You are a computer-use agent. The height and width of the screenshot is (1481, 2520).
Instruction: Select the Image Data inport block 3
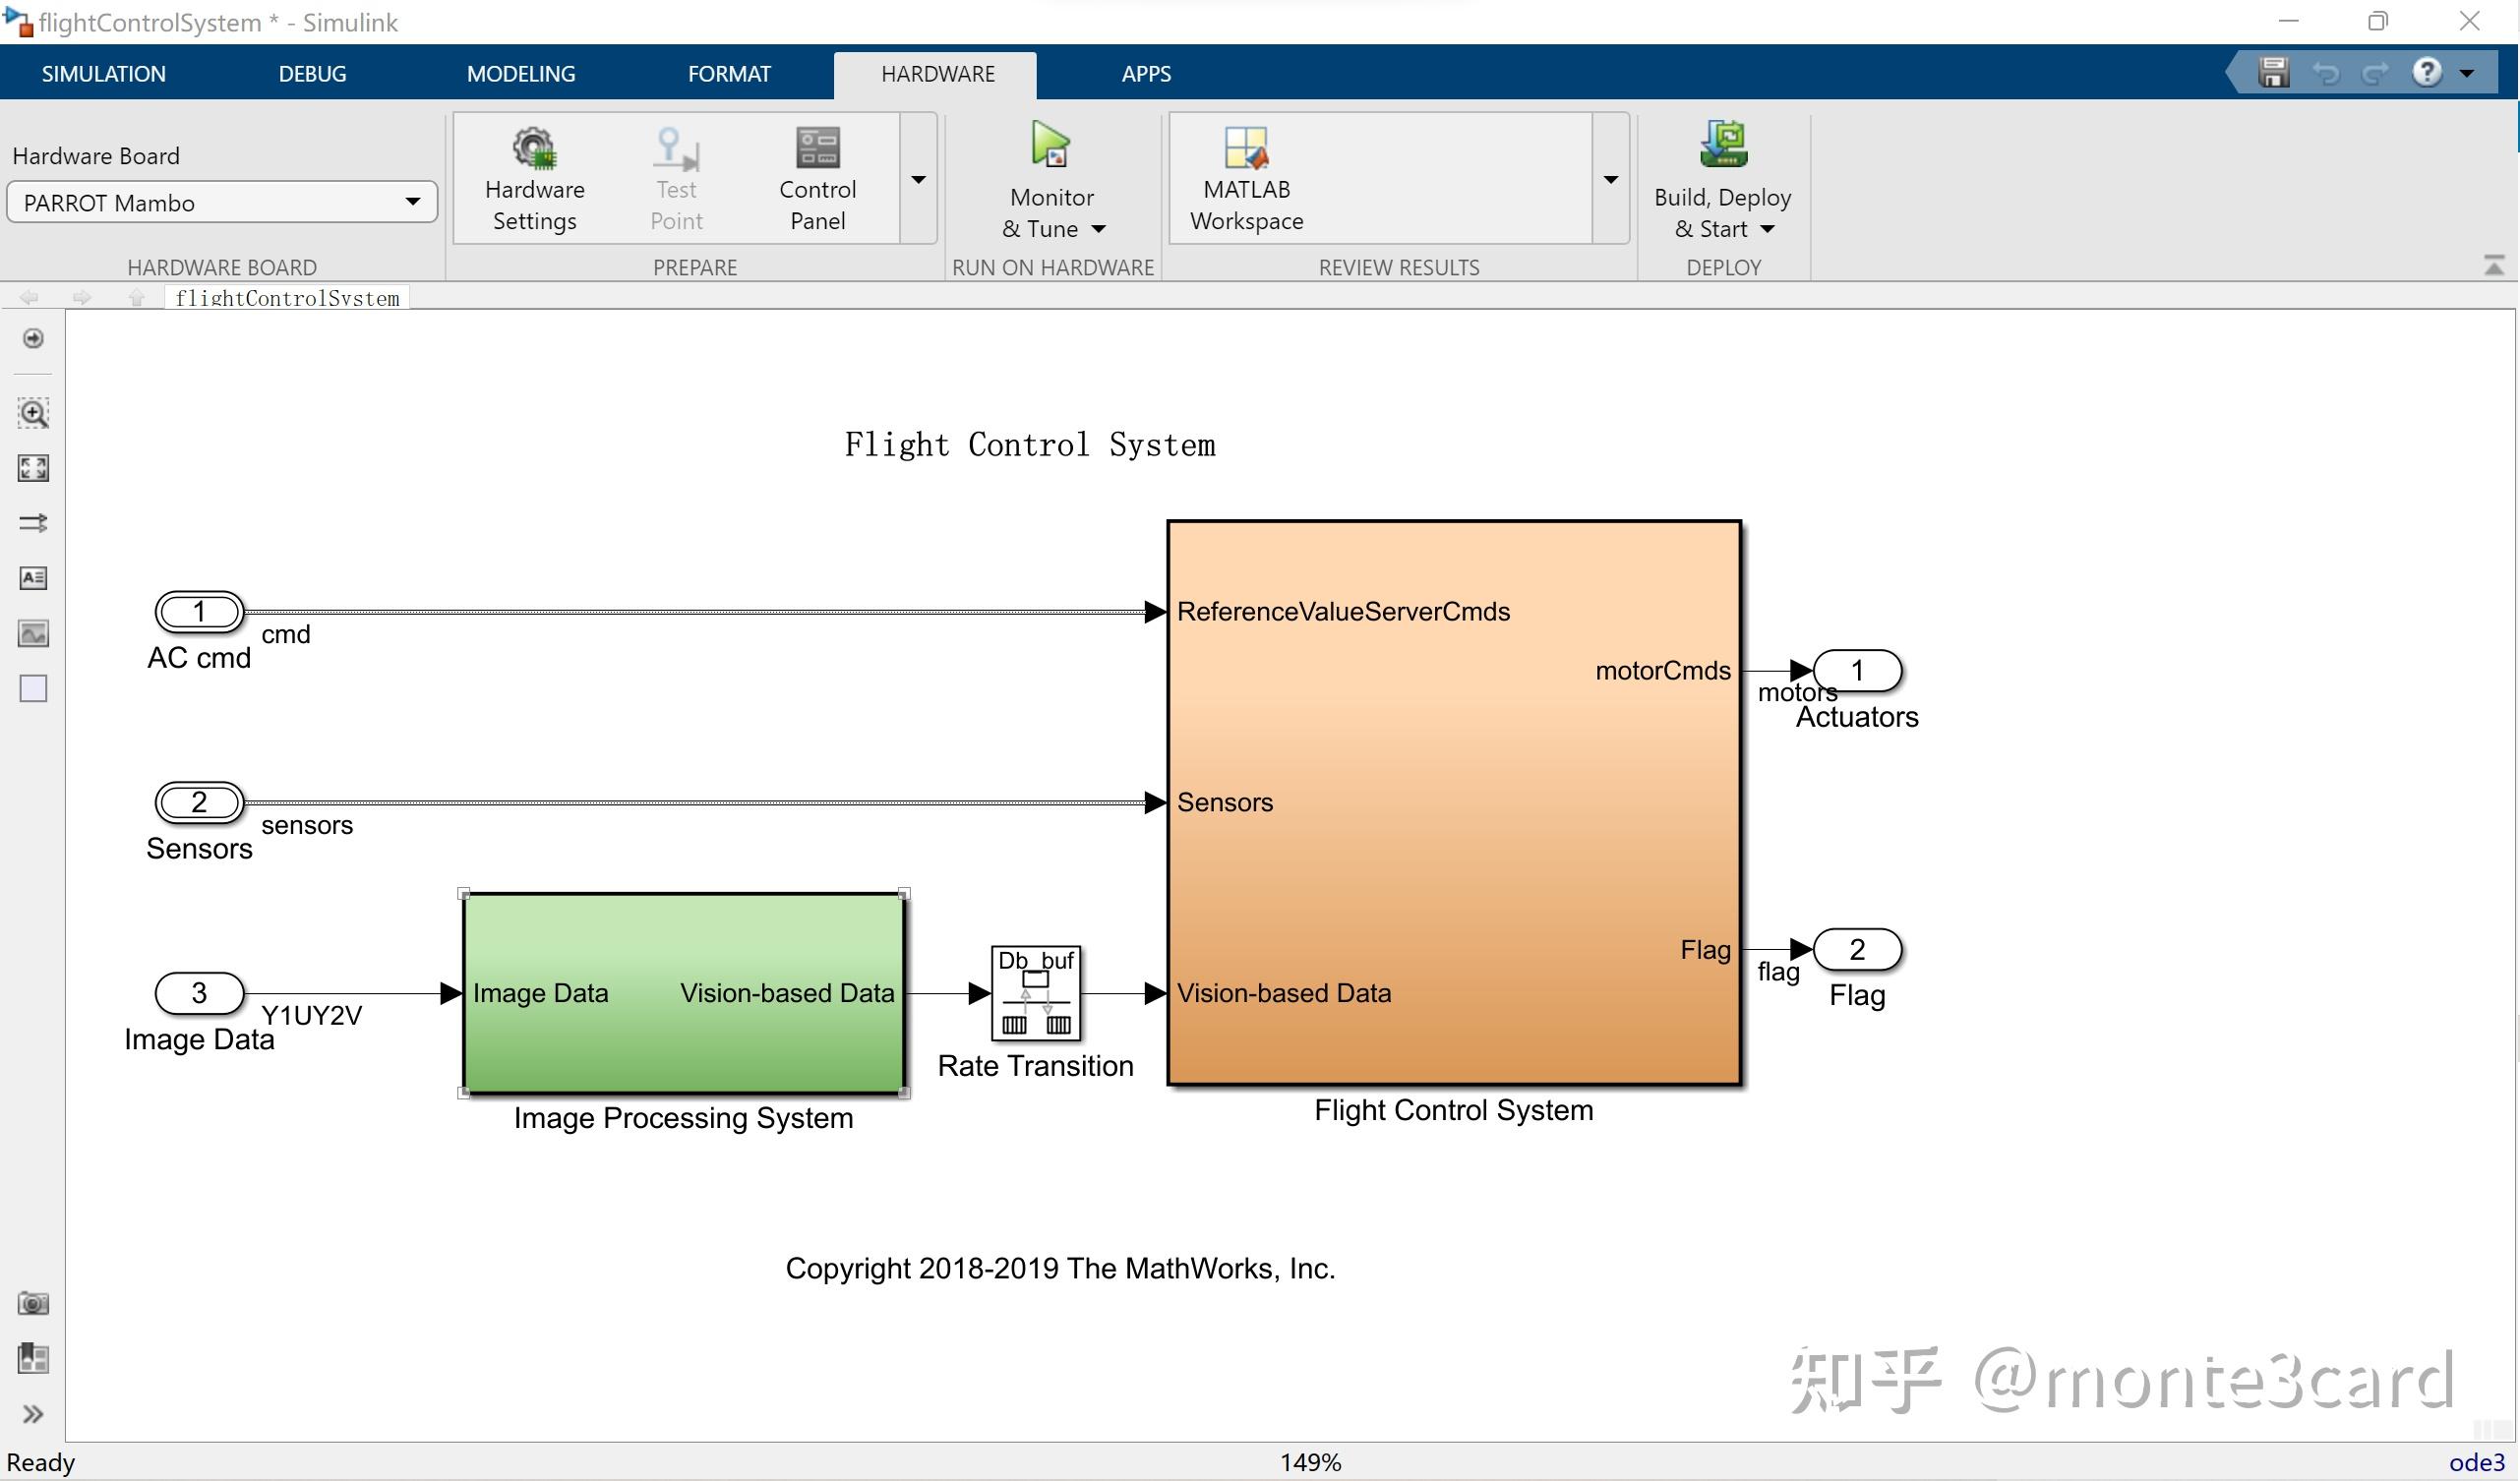pos(199,992)
